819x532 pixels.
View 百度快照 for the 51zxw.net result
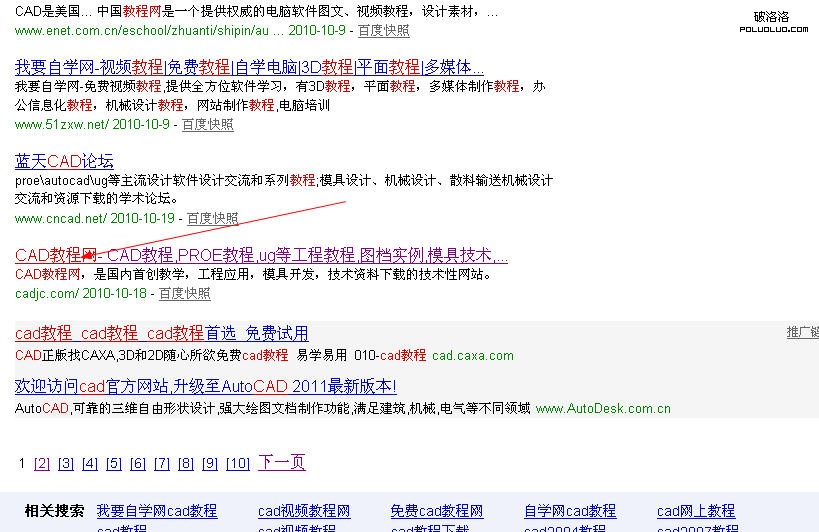(207, 125)
